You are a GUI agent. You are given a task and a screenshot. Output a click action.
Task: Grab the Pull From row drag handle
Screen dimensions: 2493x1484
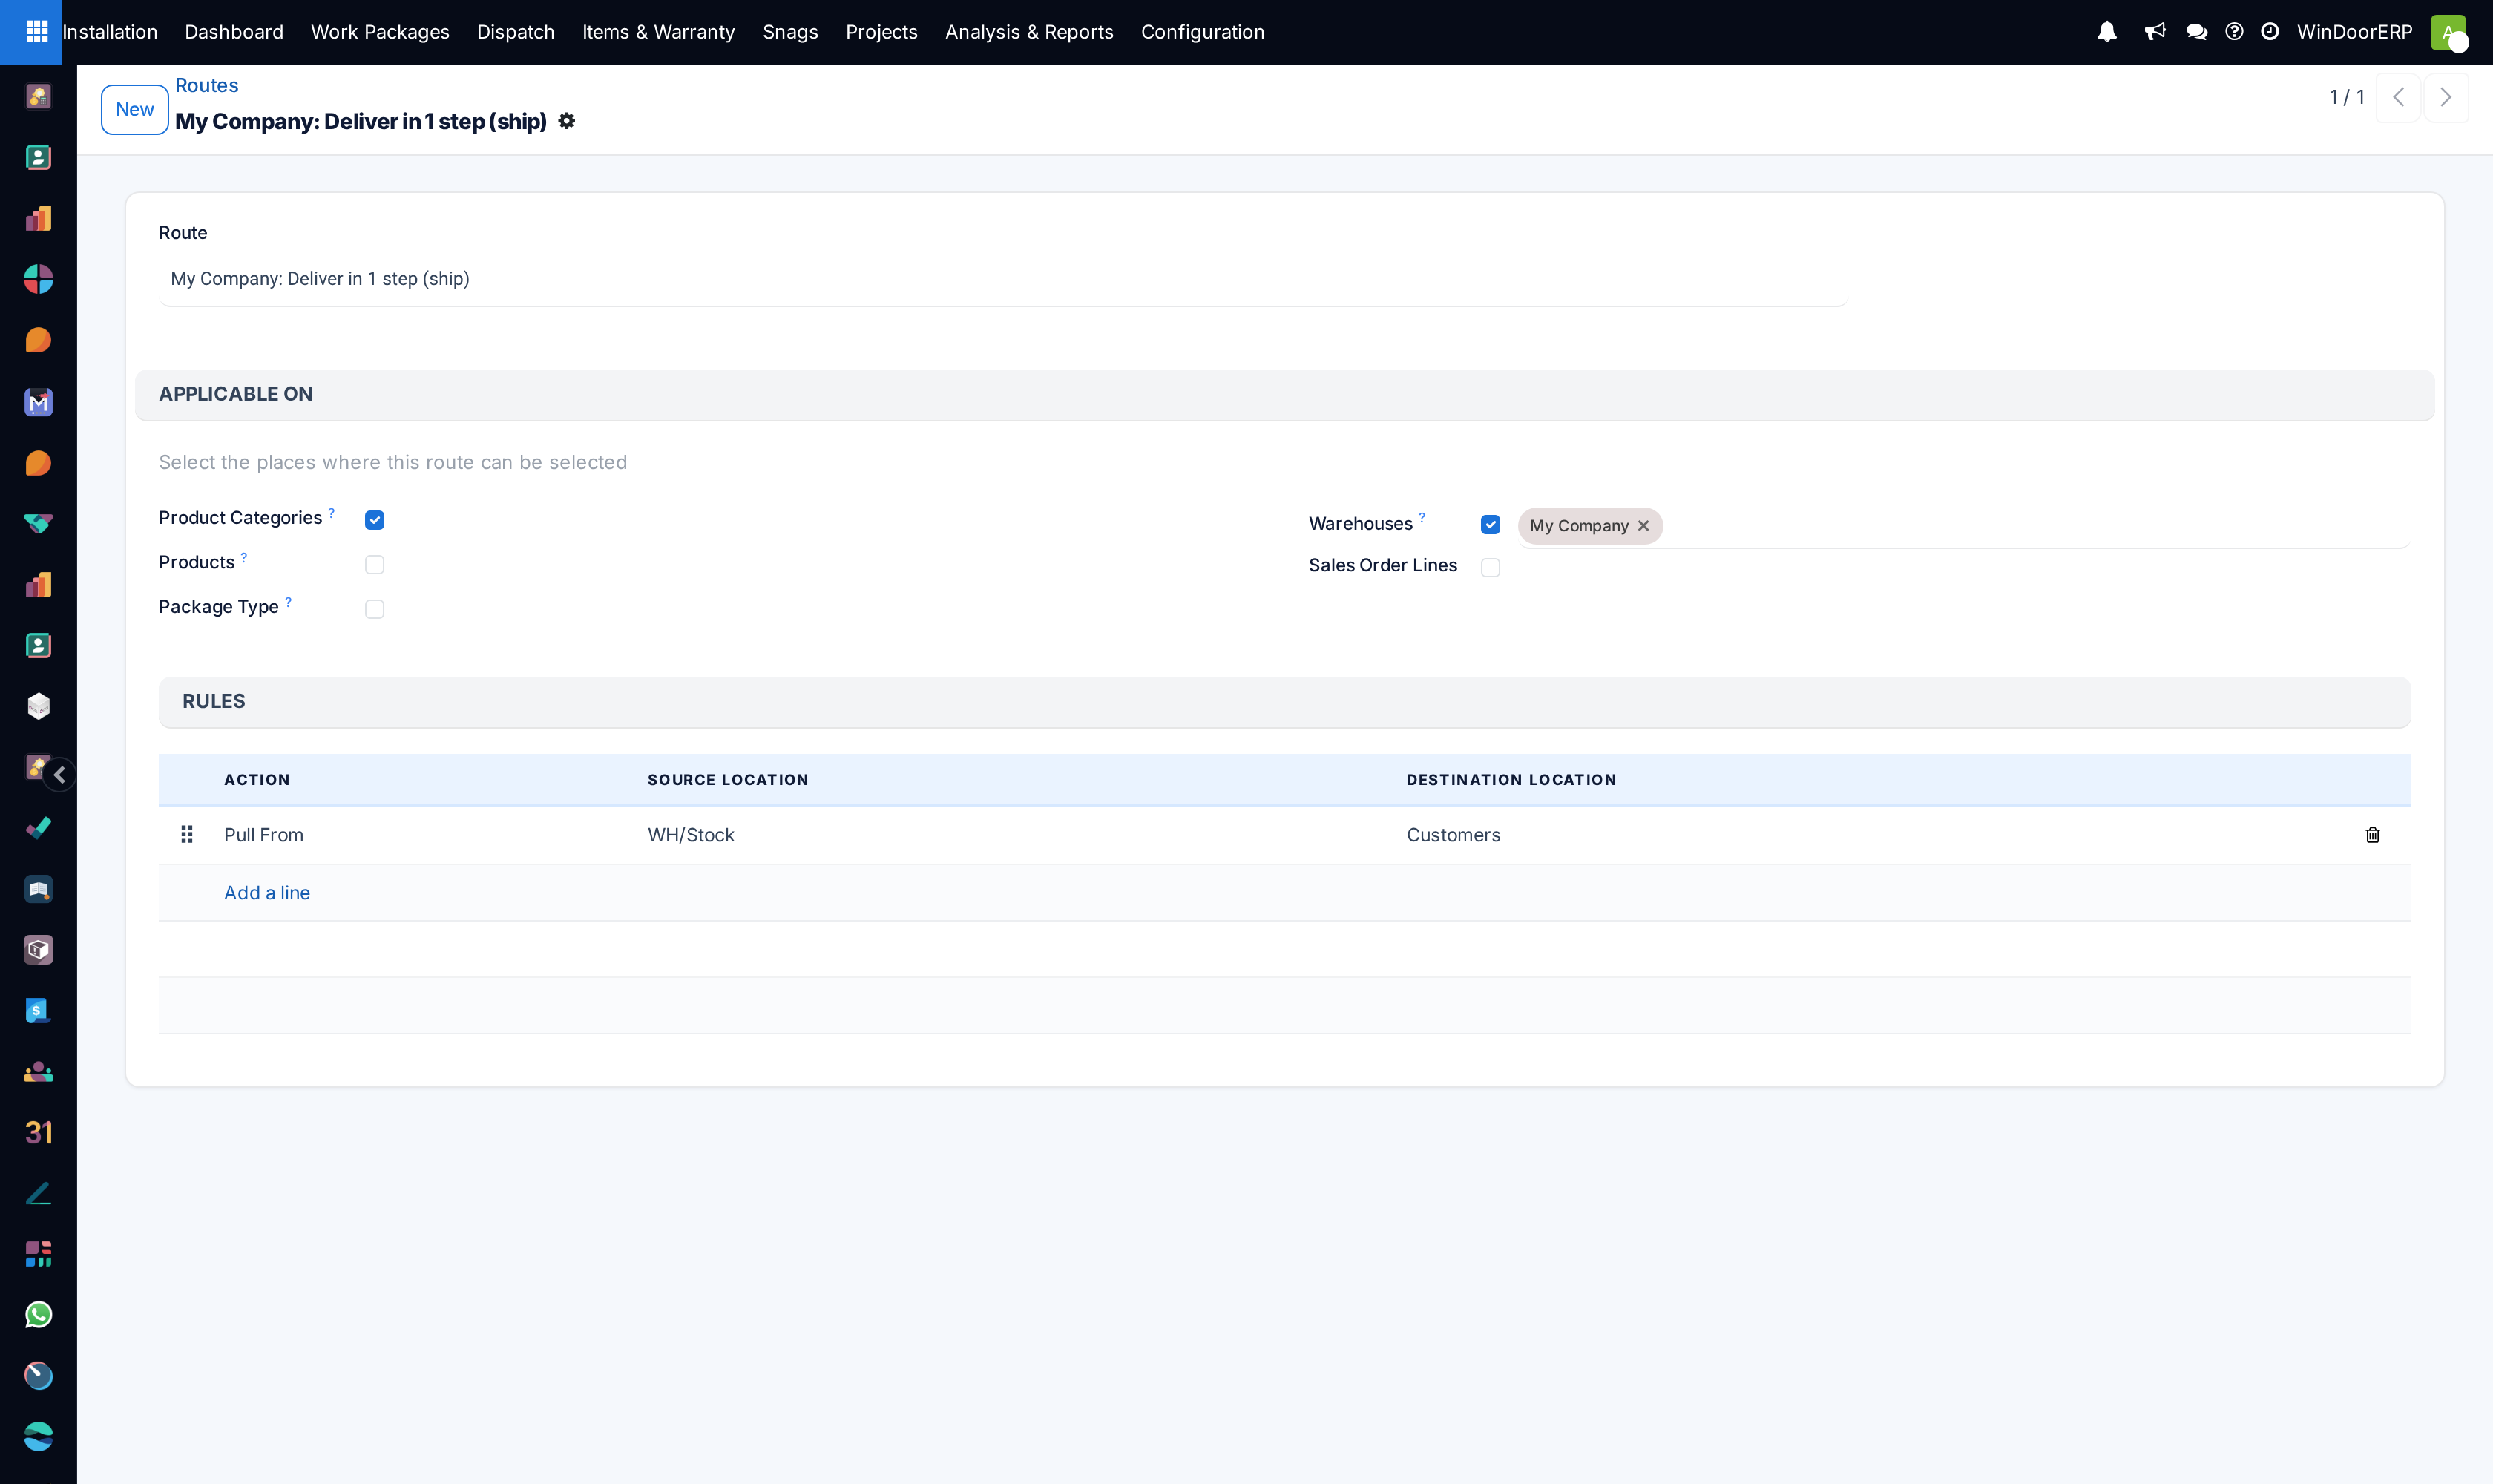tap(187, 834)
